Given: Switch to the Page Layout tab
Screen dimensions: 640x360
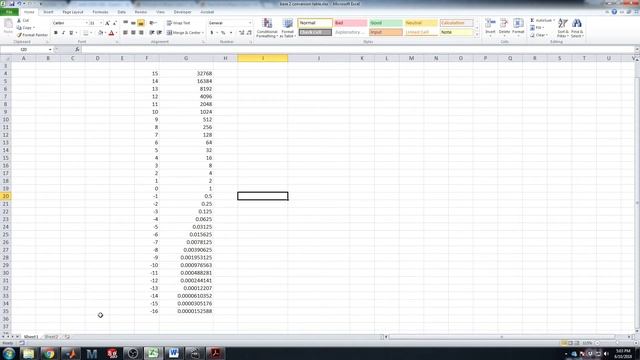Looking at the screenshot, I should coord(73,12).
